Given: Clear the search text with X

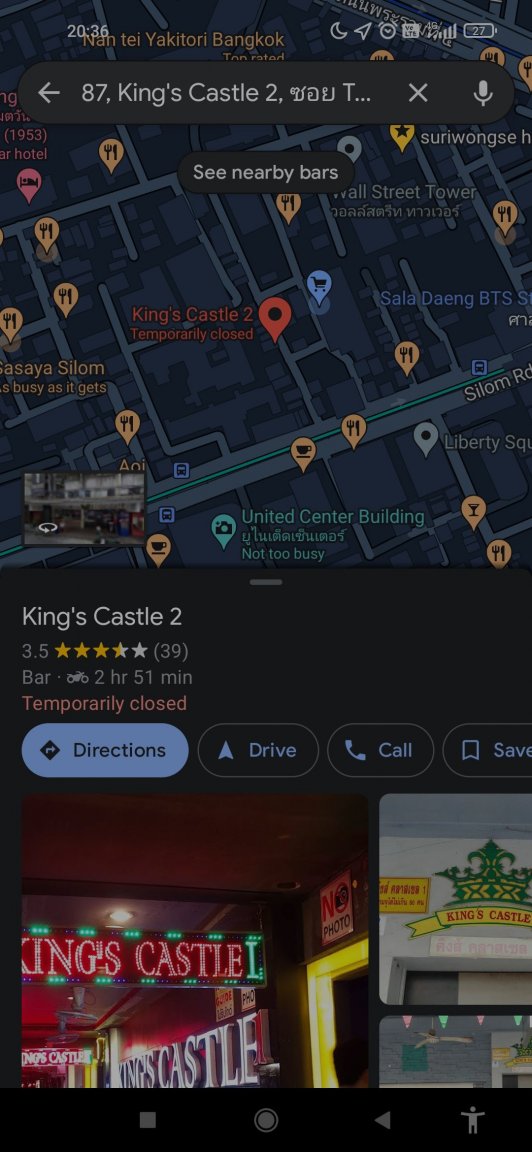Looking at the screenshot, I should pos(418,93).
